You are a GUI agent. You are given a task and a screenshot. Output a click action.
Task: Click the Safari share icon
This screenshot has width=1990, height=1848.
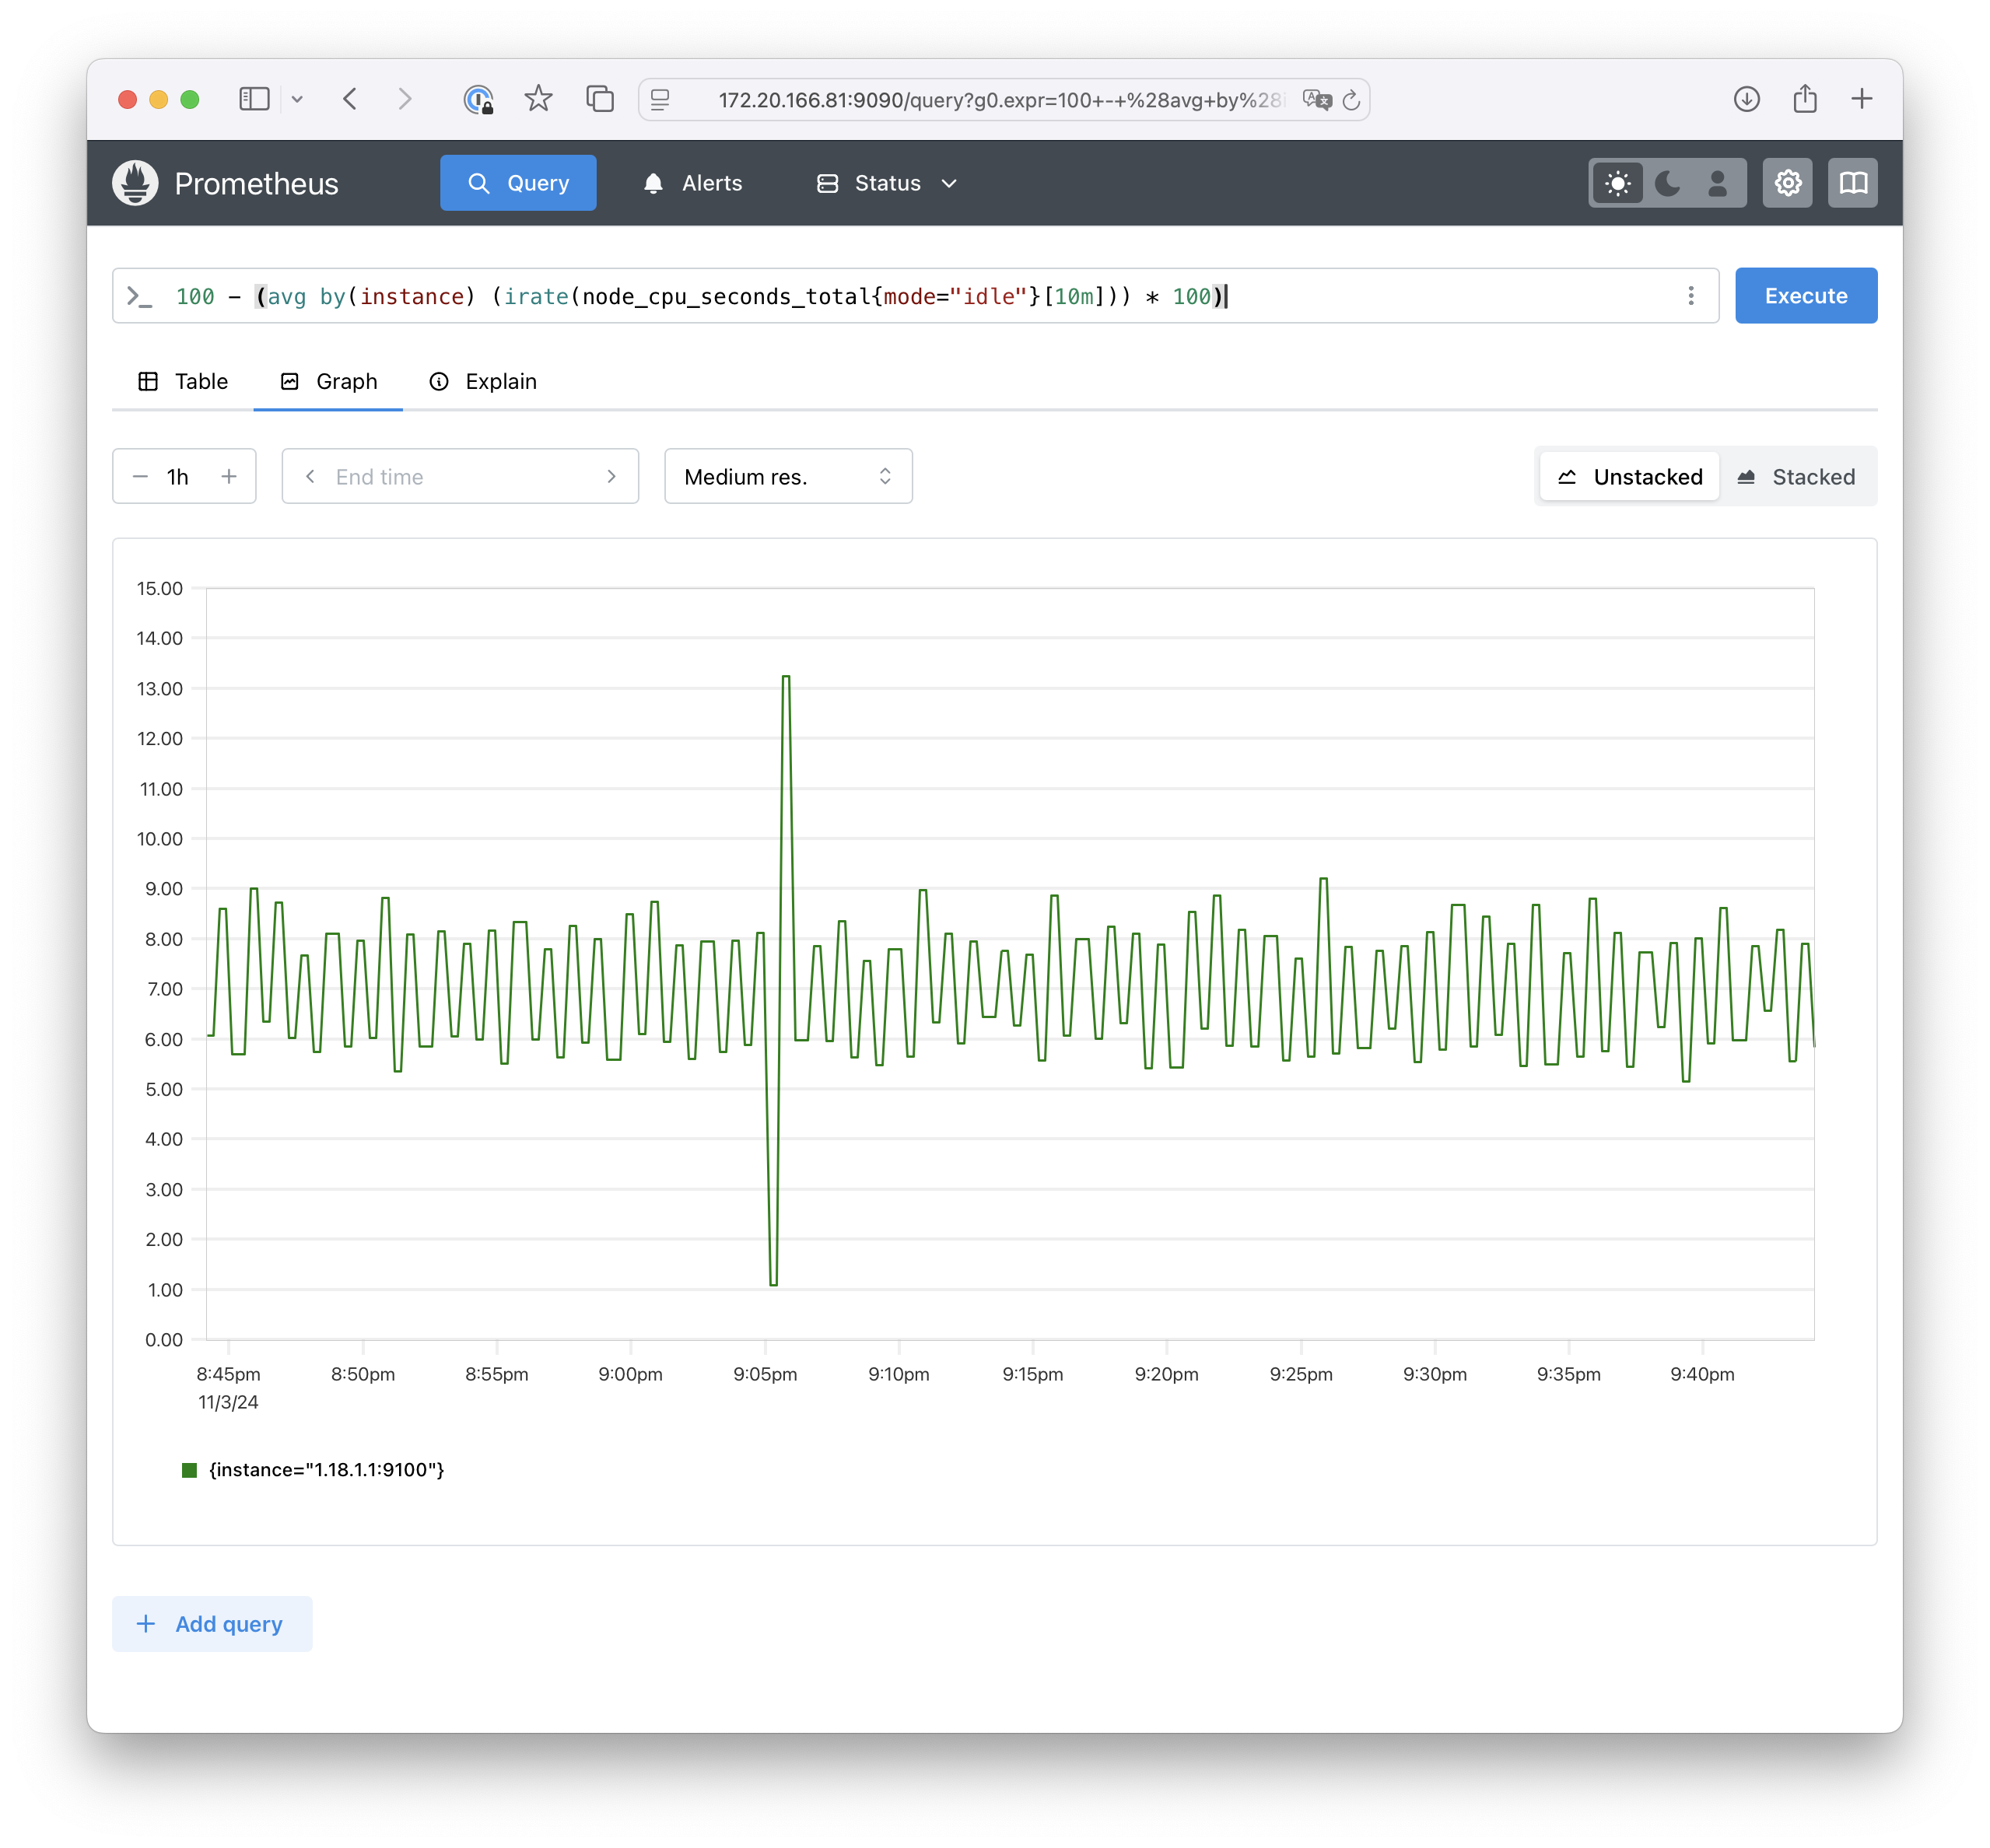1804,99
